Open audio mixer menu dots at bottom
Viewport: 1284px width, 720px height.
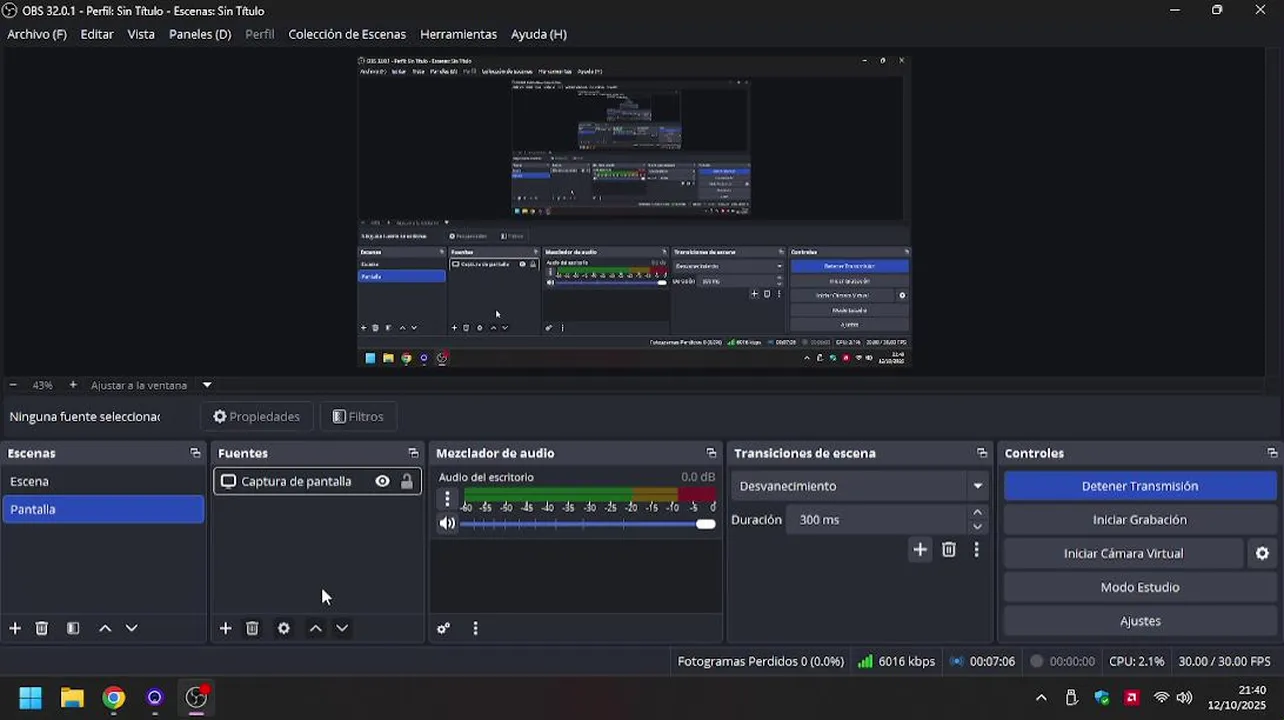(x=475, y=628)
